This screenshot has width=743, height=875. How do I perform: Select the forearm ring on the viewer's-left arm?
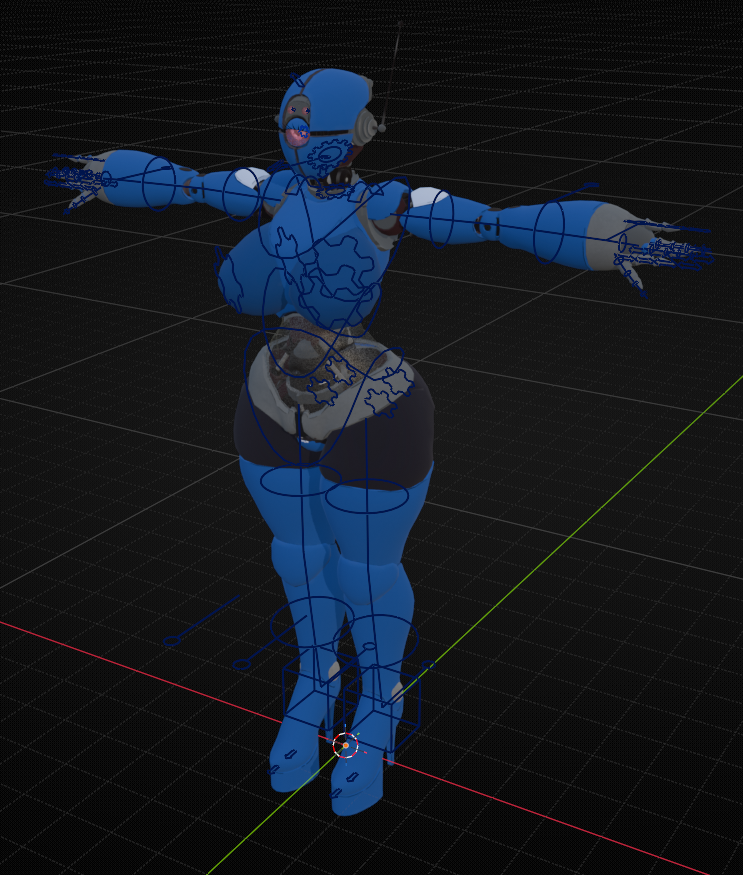159,183
